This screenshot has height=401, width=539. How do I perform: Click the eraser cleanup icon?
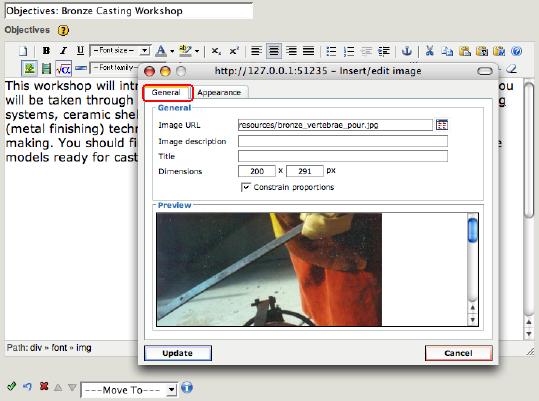pyautogui.click(x=512, y=69)
